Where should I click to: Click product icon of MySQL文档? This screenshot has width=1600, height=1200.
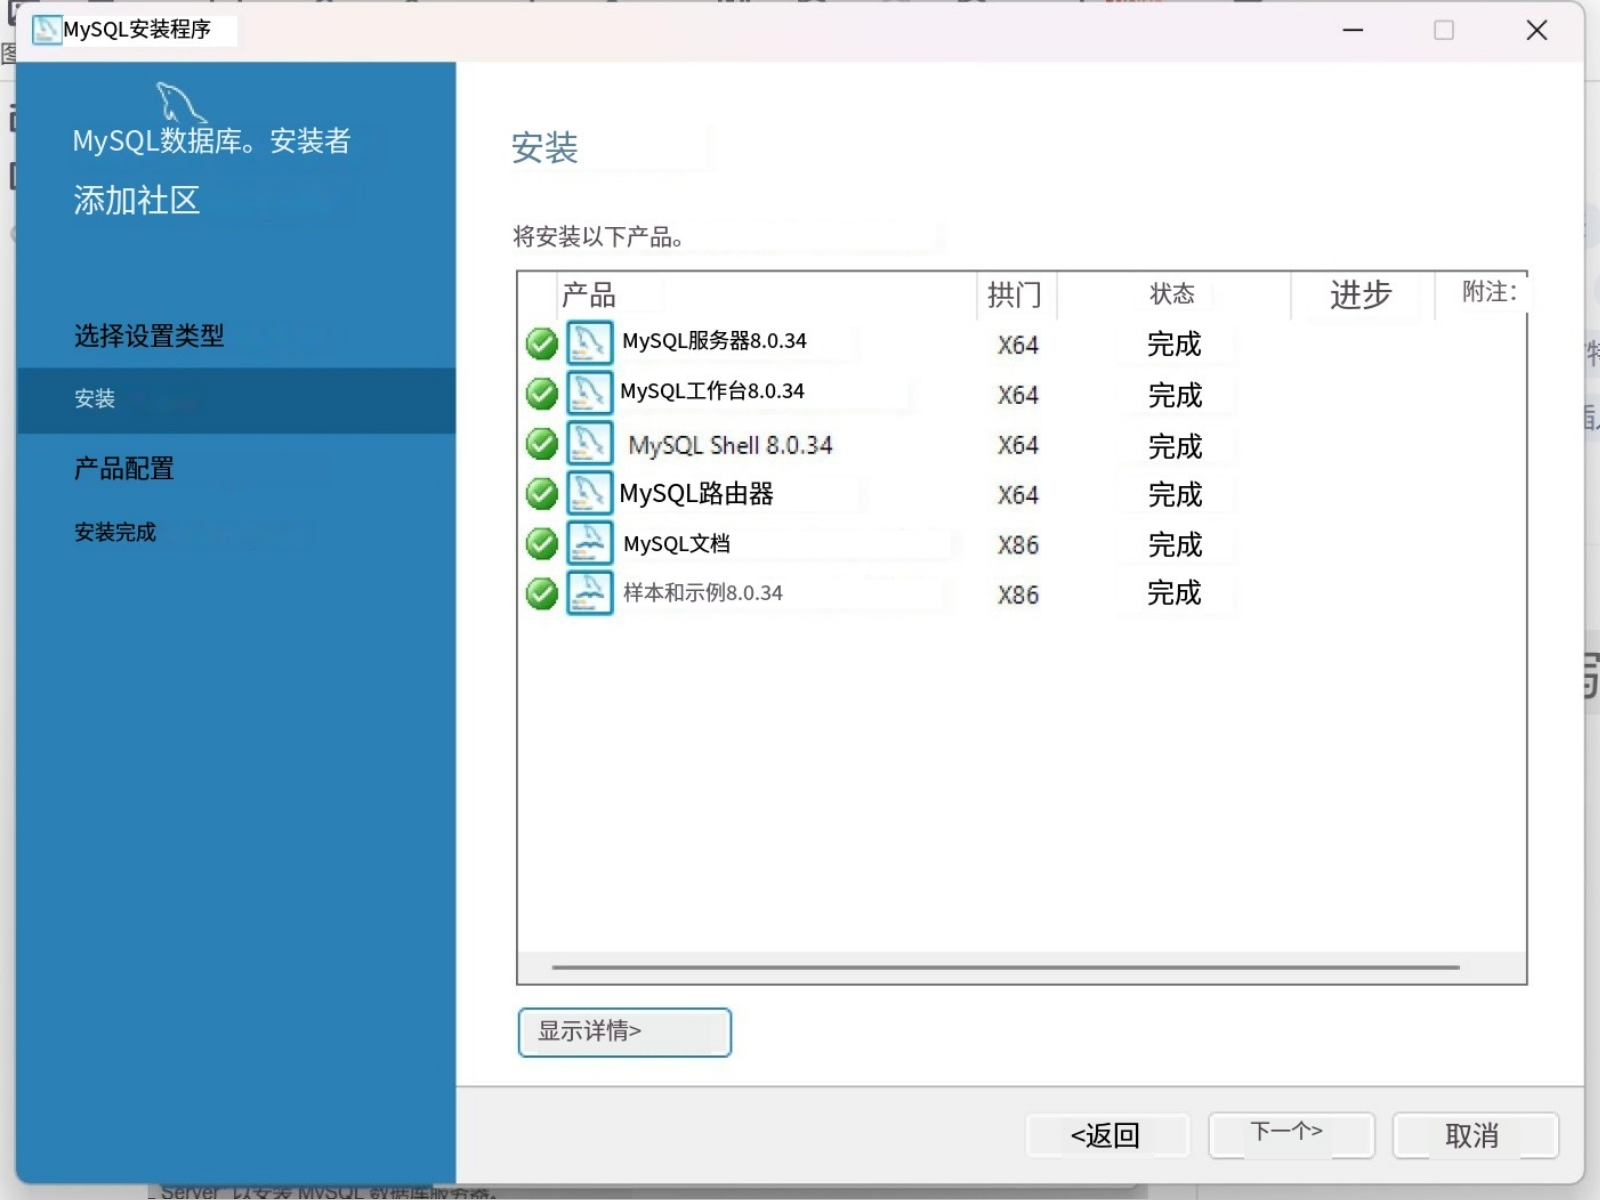point(589,543)
